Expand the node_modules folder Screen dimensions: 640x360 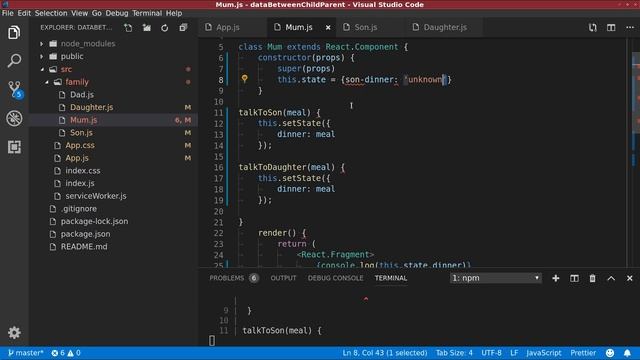coord(41,44)
